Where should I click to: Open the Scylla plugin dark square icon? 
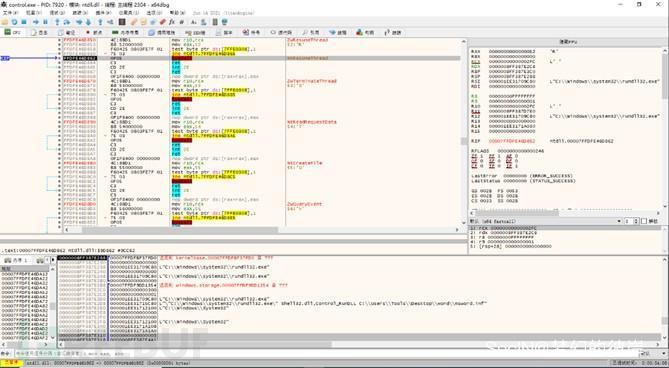122,22
